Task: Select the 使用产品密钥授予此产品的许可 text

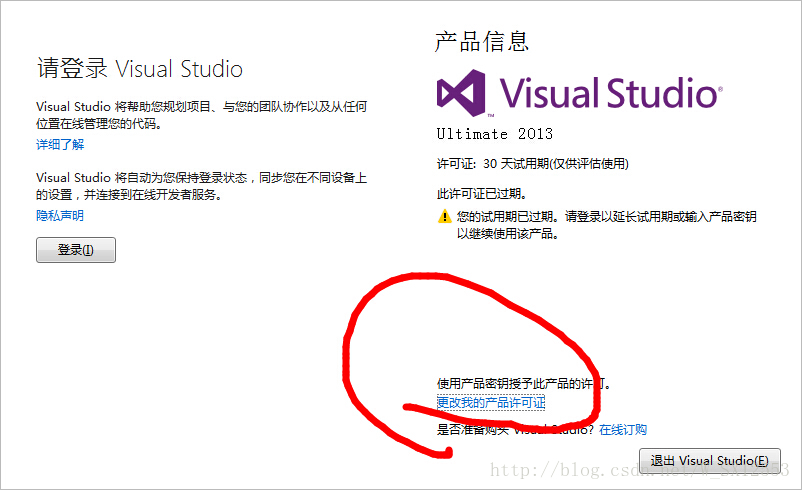Action: pyautogui.click(x=524, y=384)
